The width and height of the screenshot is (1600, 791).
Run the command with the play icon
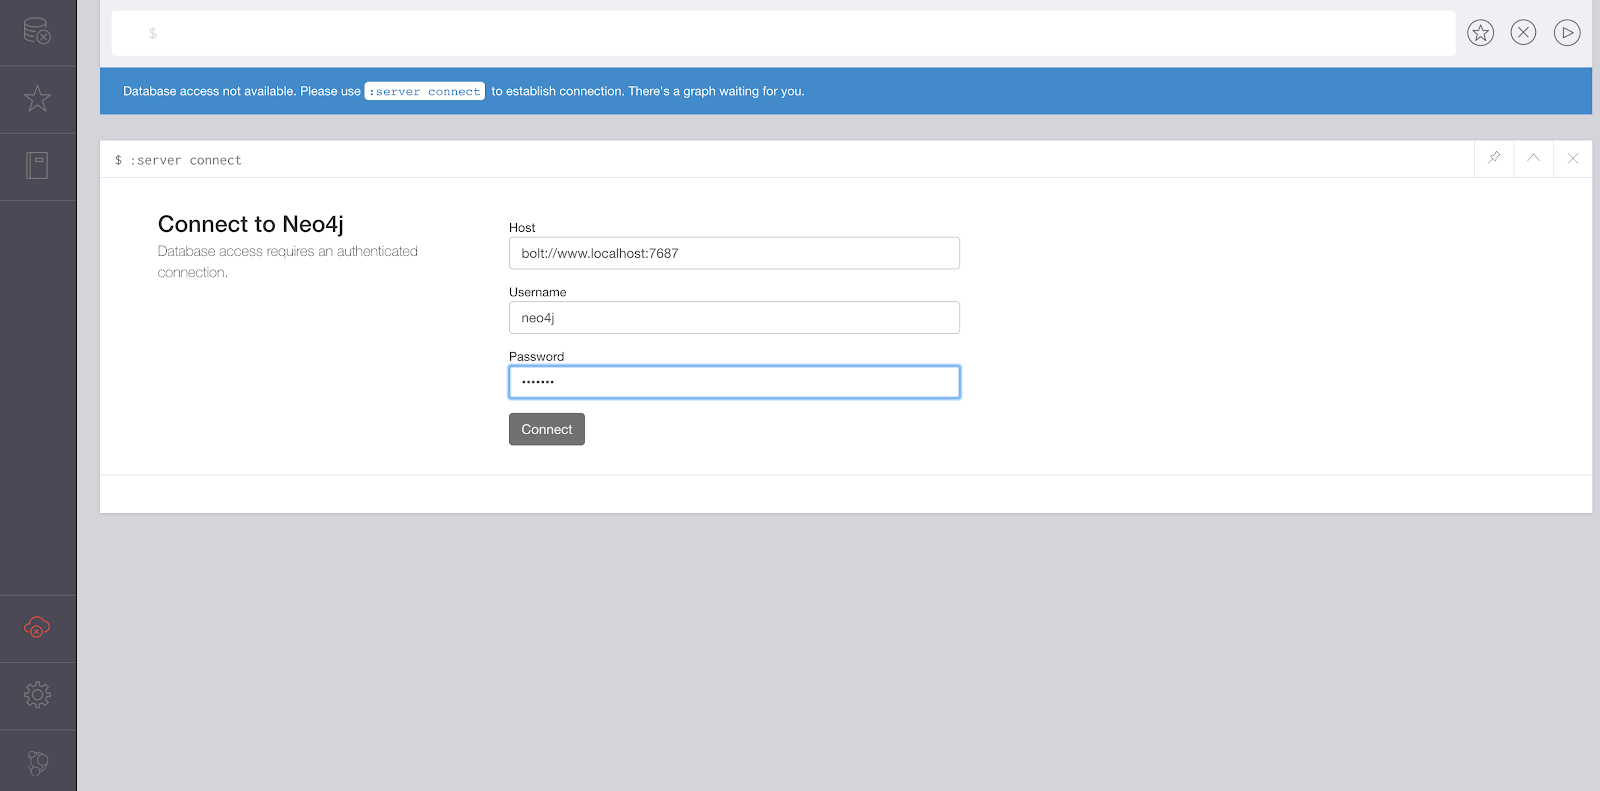[1567, 33]
